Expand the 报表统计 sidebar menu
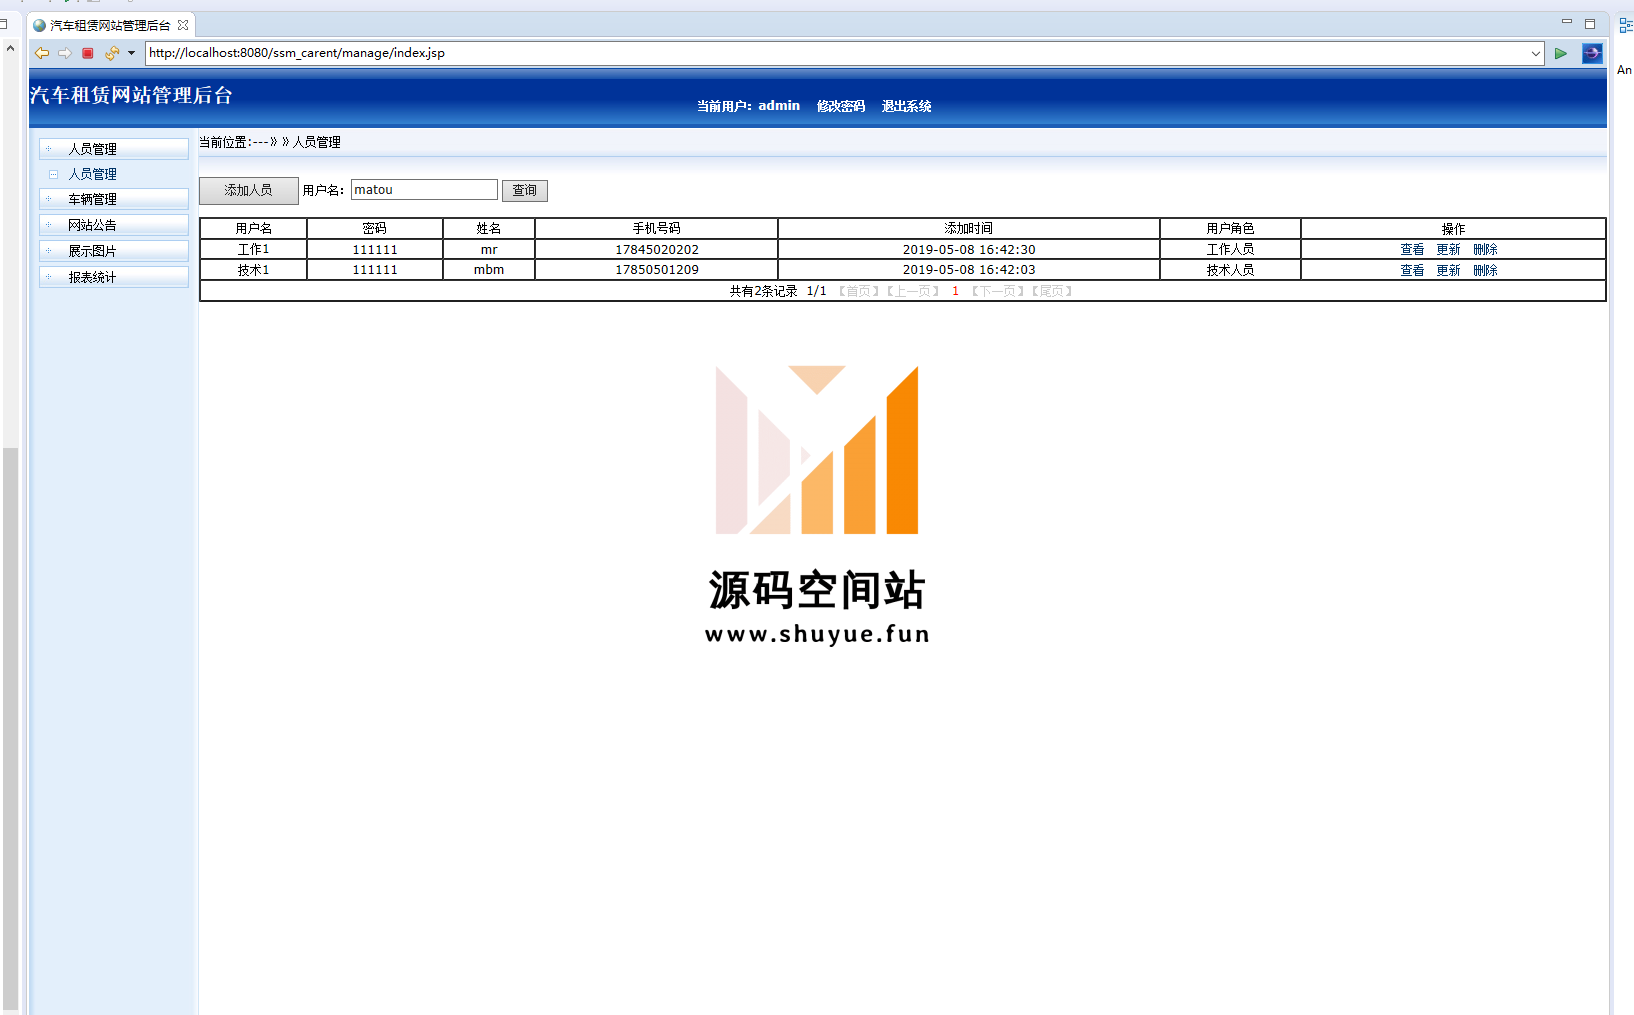This screenshot has height=1015, width=1634. 114,277
